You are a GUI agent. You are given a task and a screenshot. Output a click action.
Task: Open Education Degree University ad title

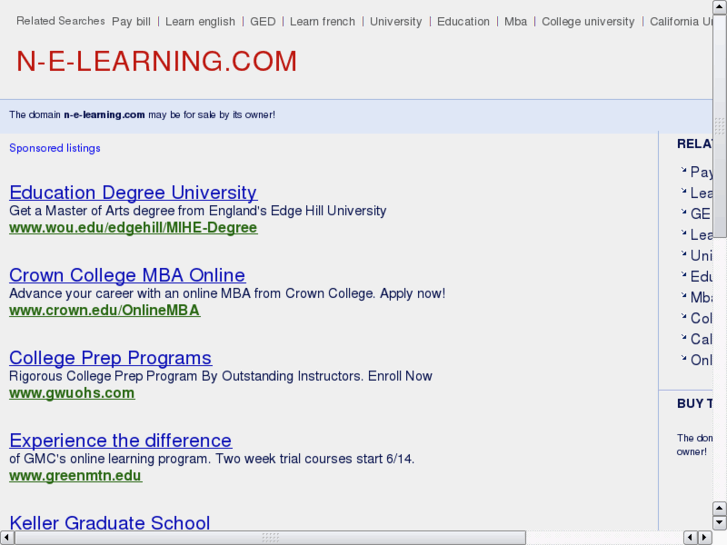tap(133, 192)
